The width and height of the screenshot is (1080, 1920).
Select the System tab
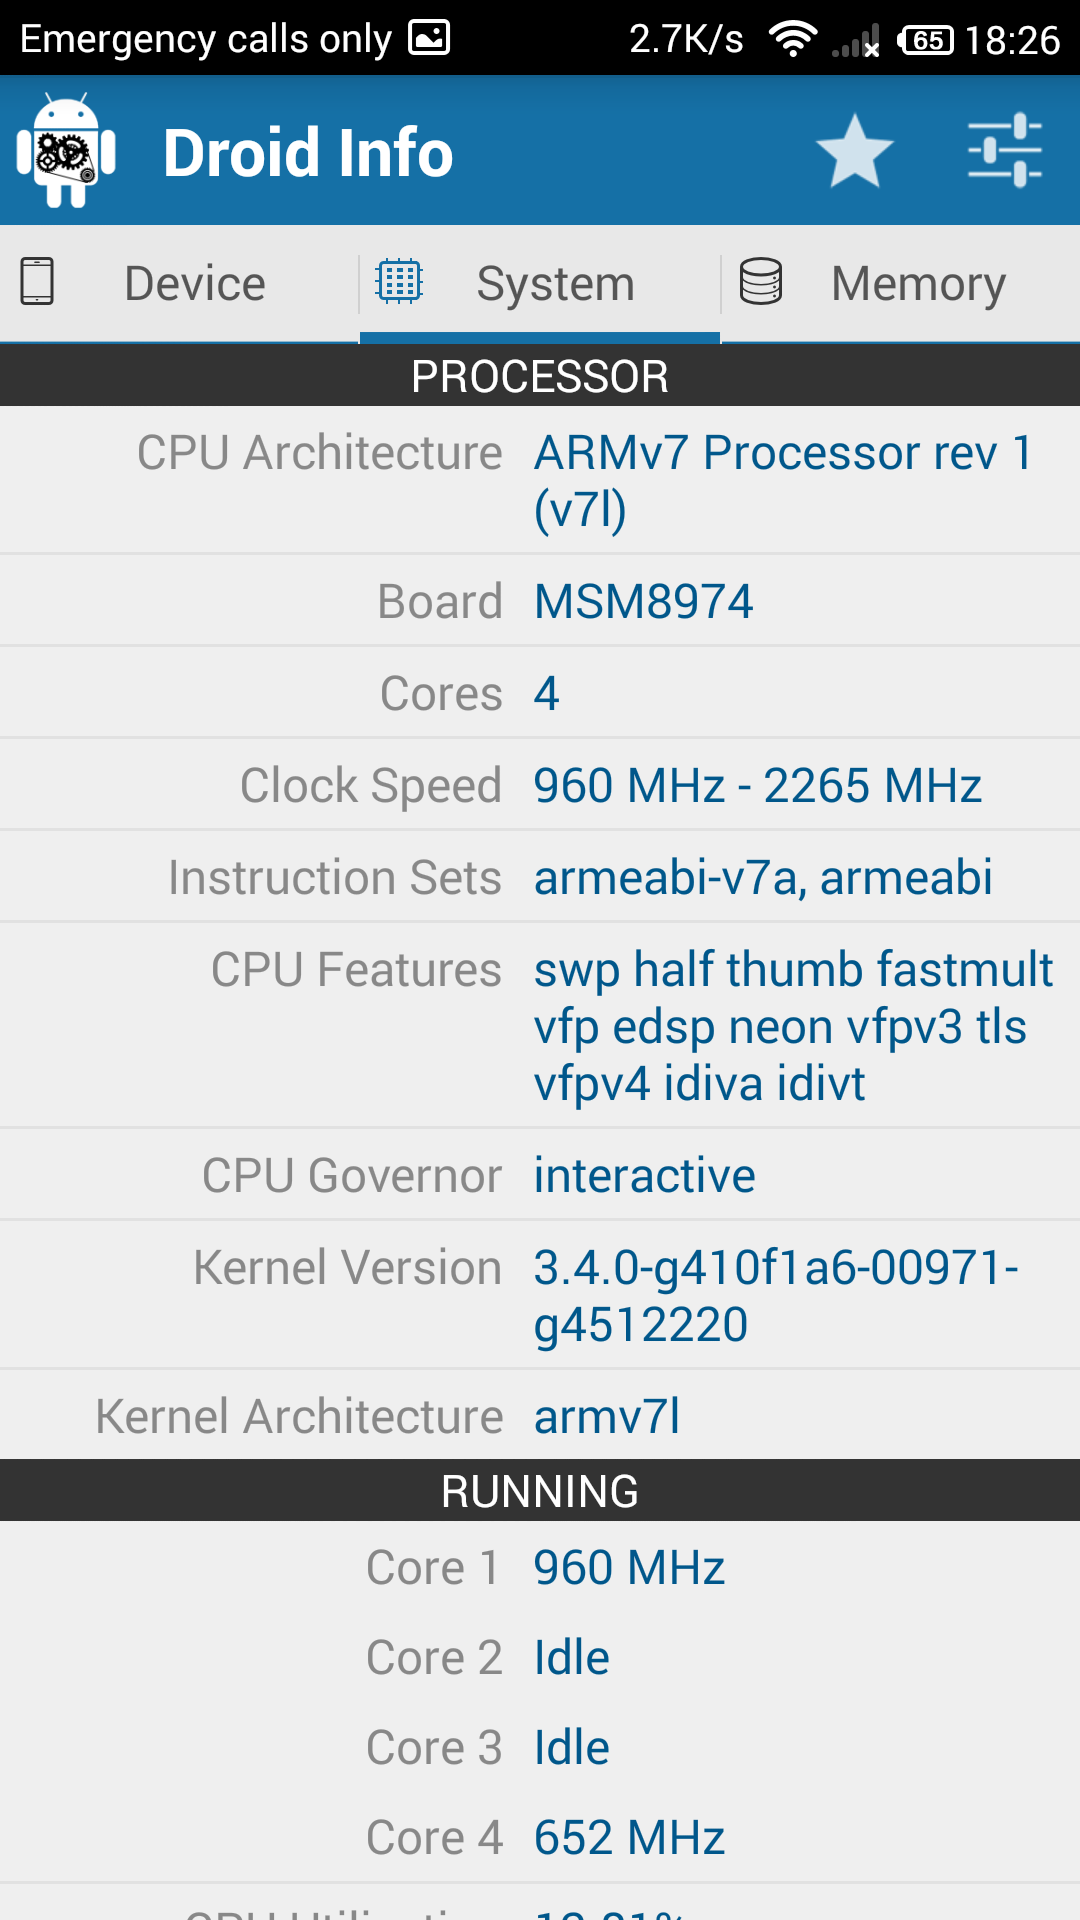(555, 284)
